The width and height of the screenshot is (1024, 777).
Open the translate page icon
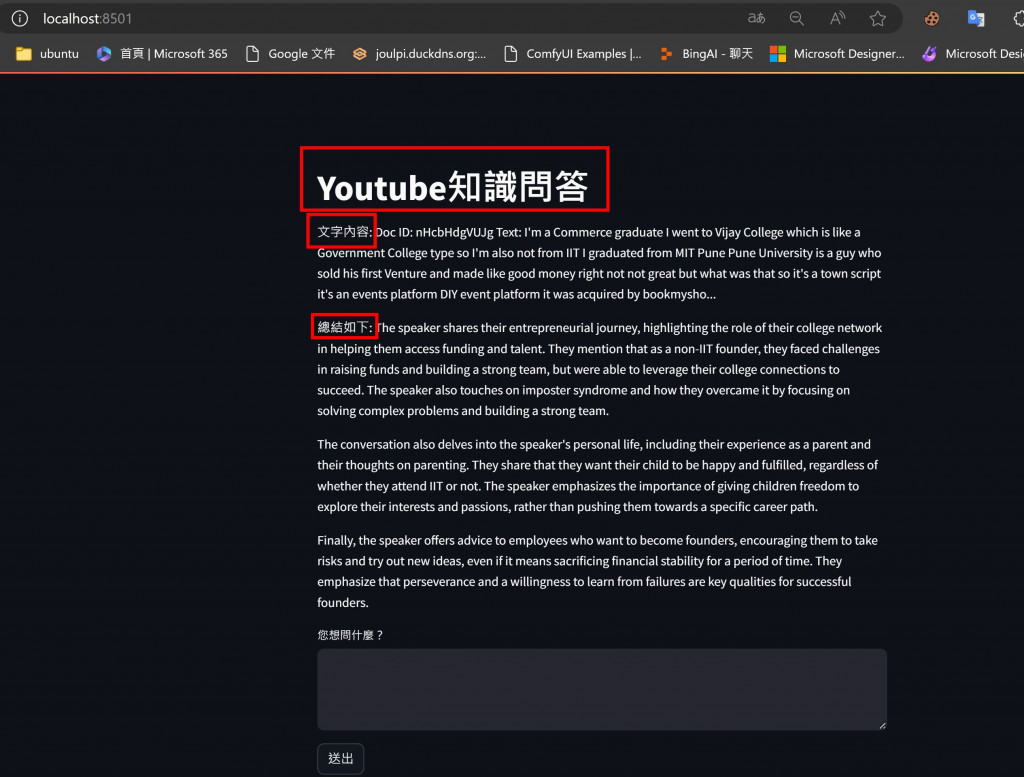(x=756, y=18)
